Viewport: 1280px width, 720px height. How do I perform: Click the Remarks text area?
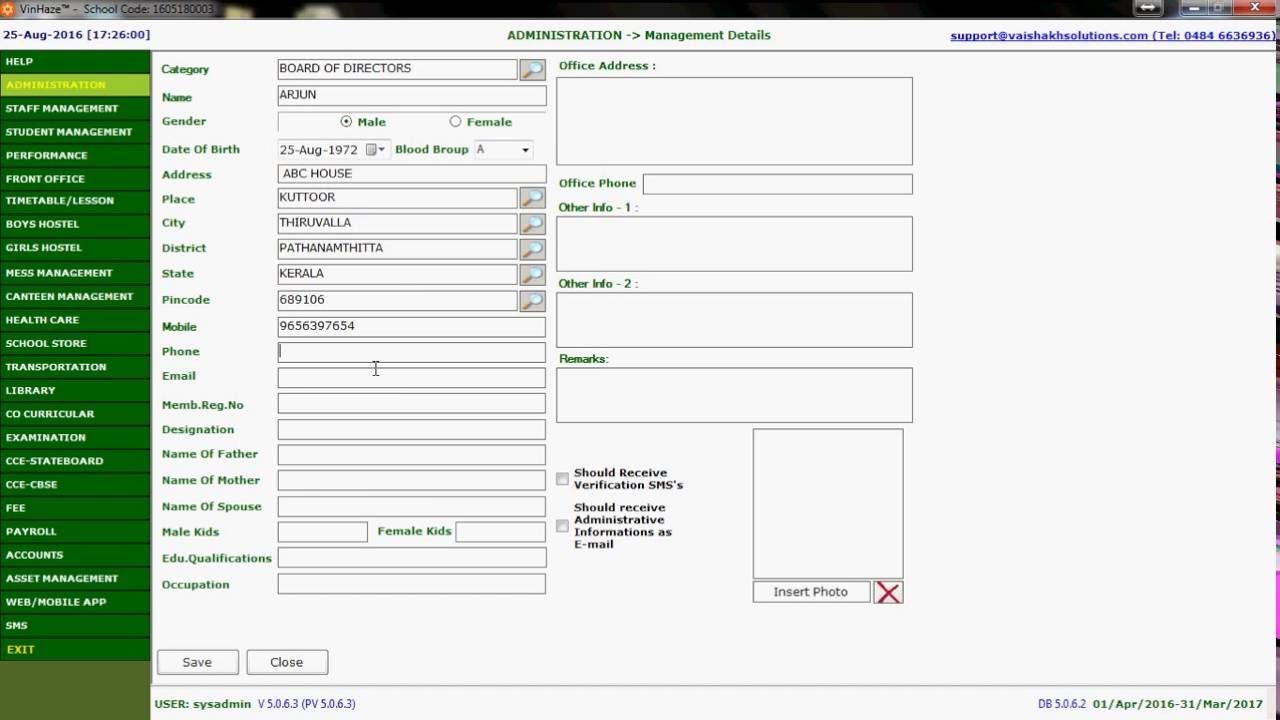(x=734, y=395)
